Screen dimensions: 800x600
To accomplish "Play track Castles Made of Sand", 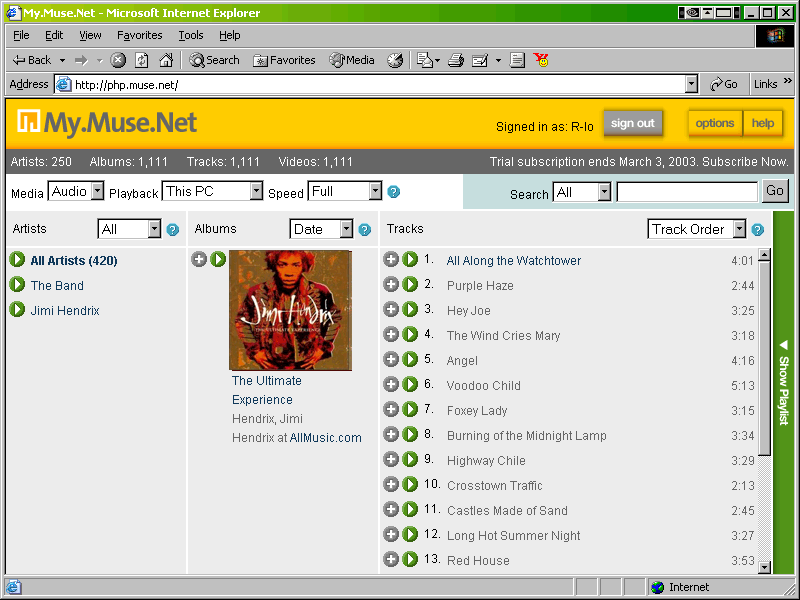I will (410, 509).
